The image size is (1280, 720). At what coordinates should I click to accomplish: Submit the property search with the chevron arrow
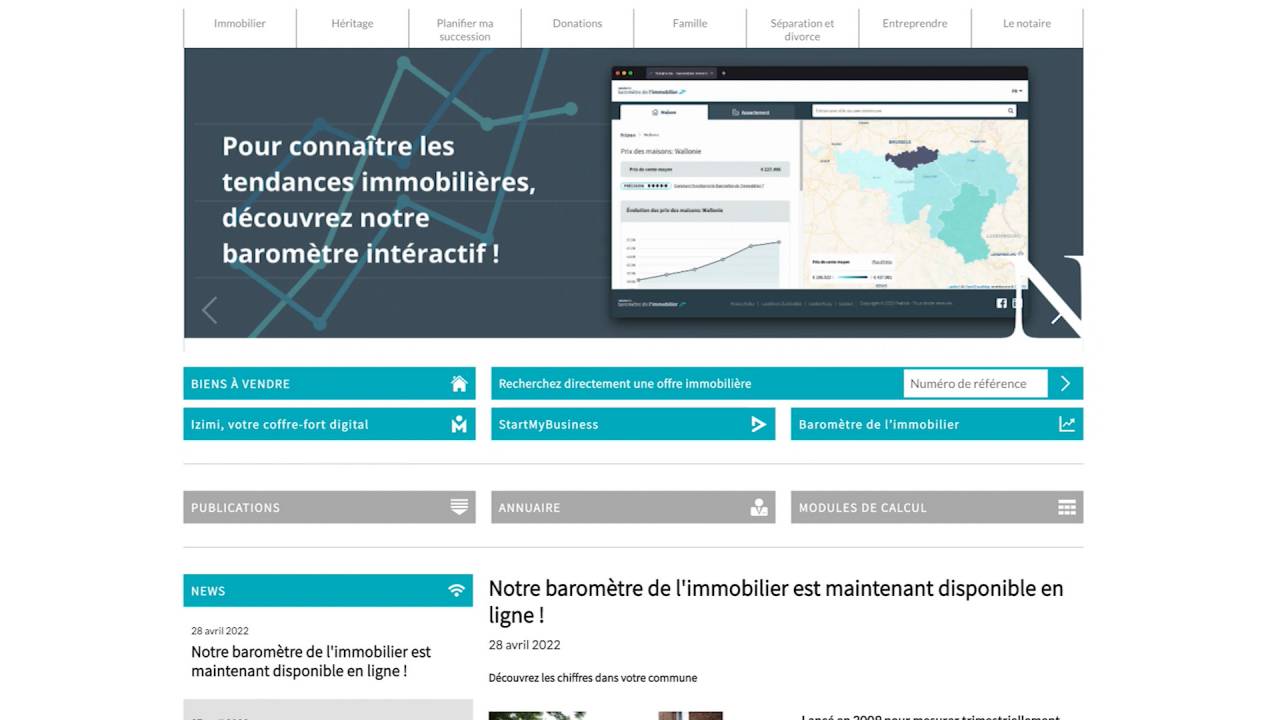pos(1065,383)
